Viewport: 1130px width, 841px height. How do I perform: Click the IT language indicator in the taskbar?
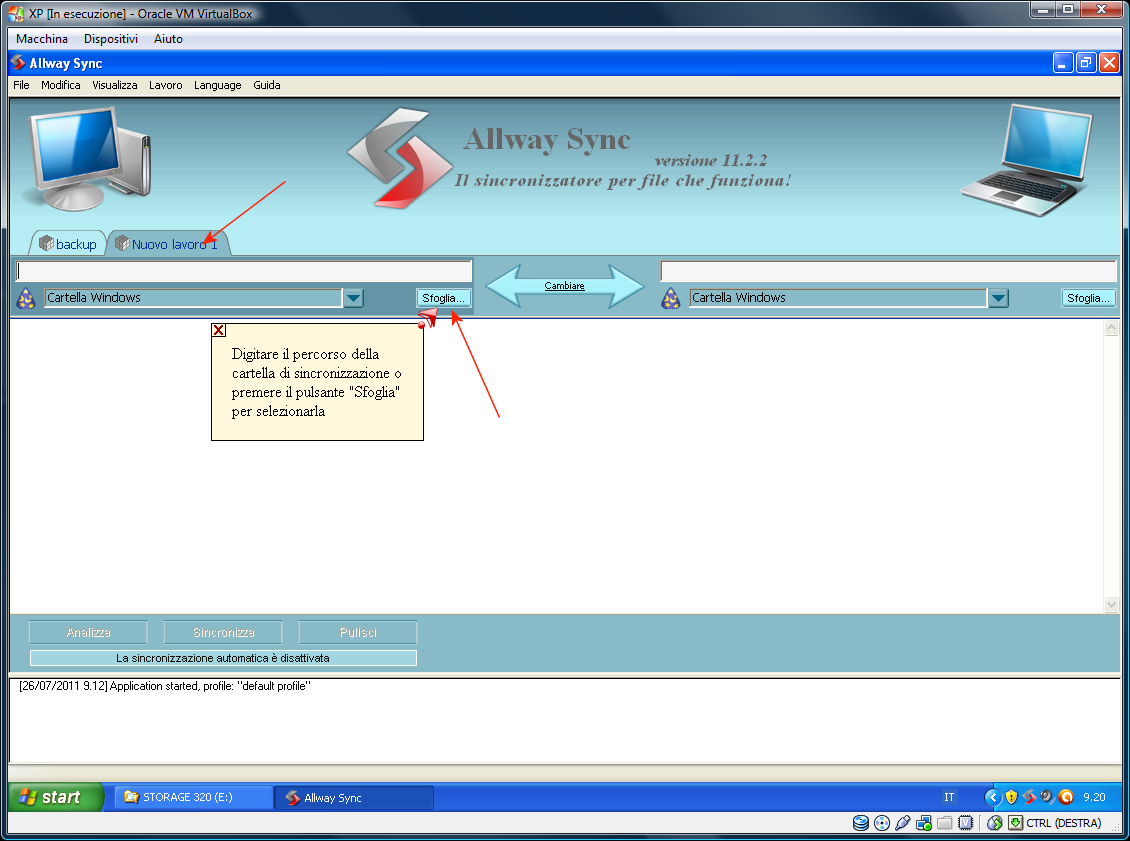coord(949,797)
